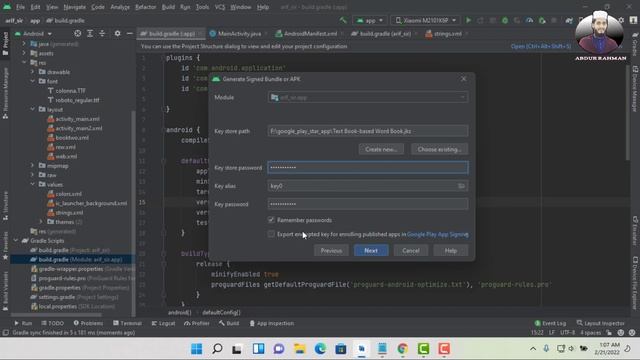This screenshot has width=640, height=360.
Task: Click the Next button
Action: point(371,250)
